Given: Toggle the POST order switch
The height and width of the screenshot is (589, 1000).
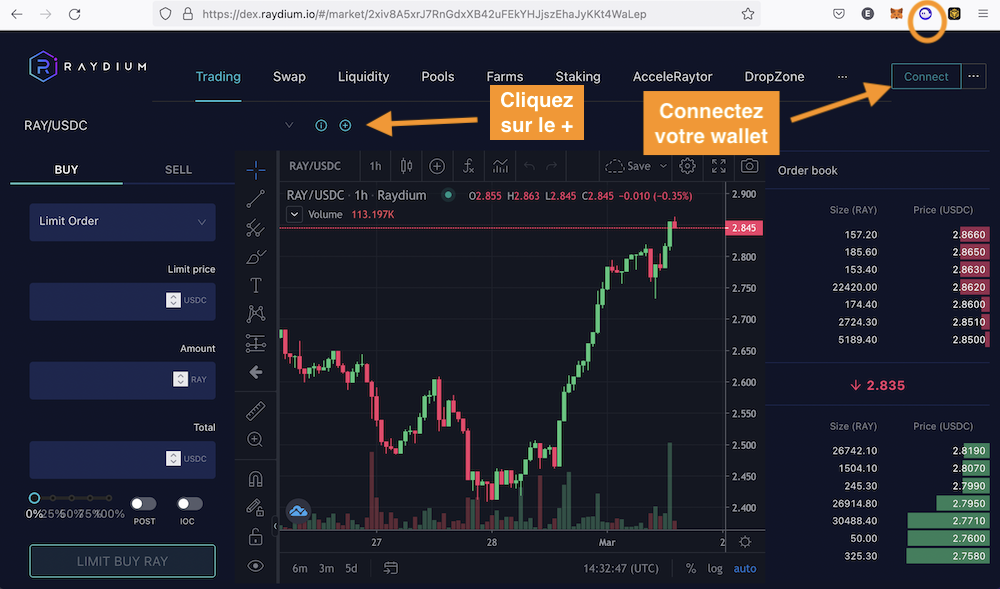Looking at the screenshot, I should 143,504.
